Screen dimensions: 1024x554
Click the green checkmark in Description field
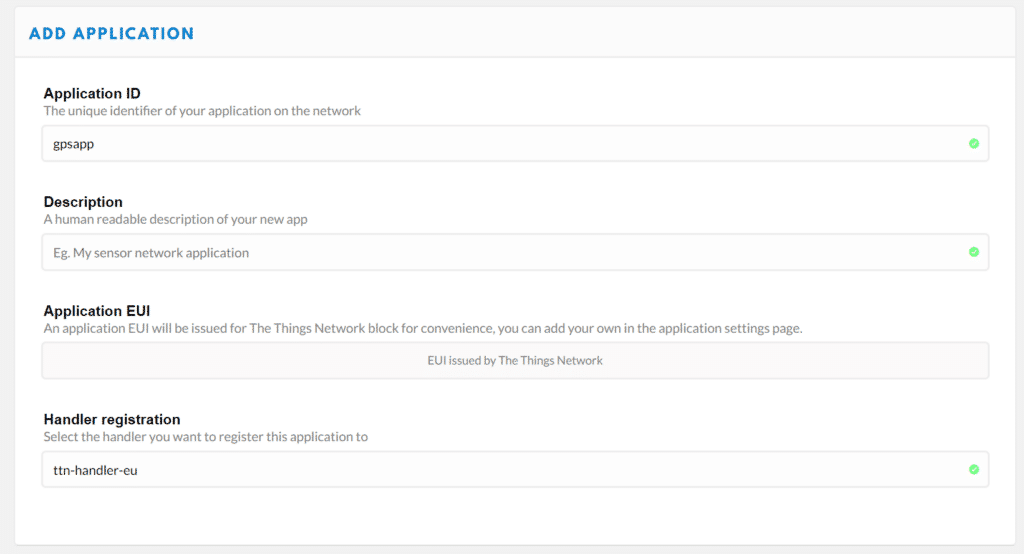974,252
